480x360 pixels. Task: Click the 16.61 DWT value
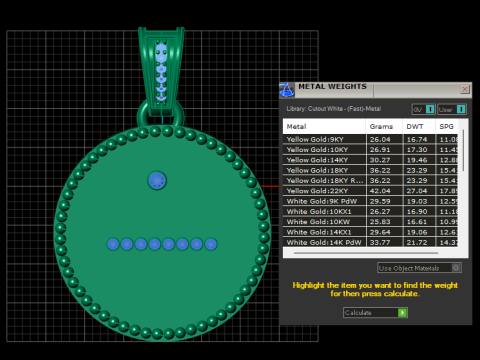417,222
